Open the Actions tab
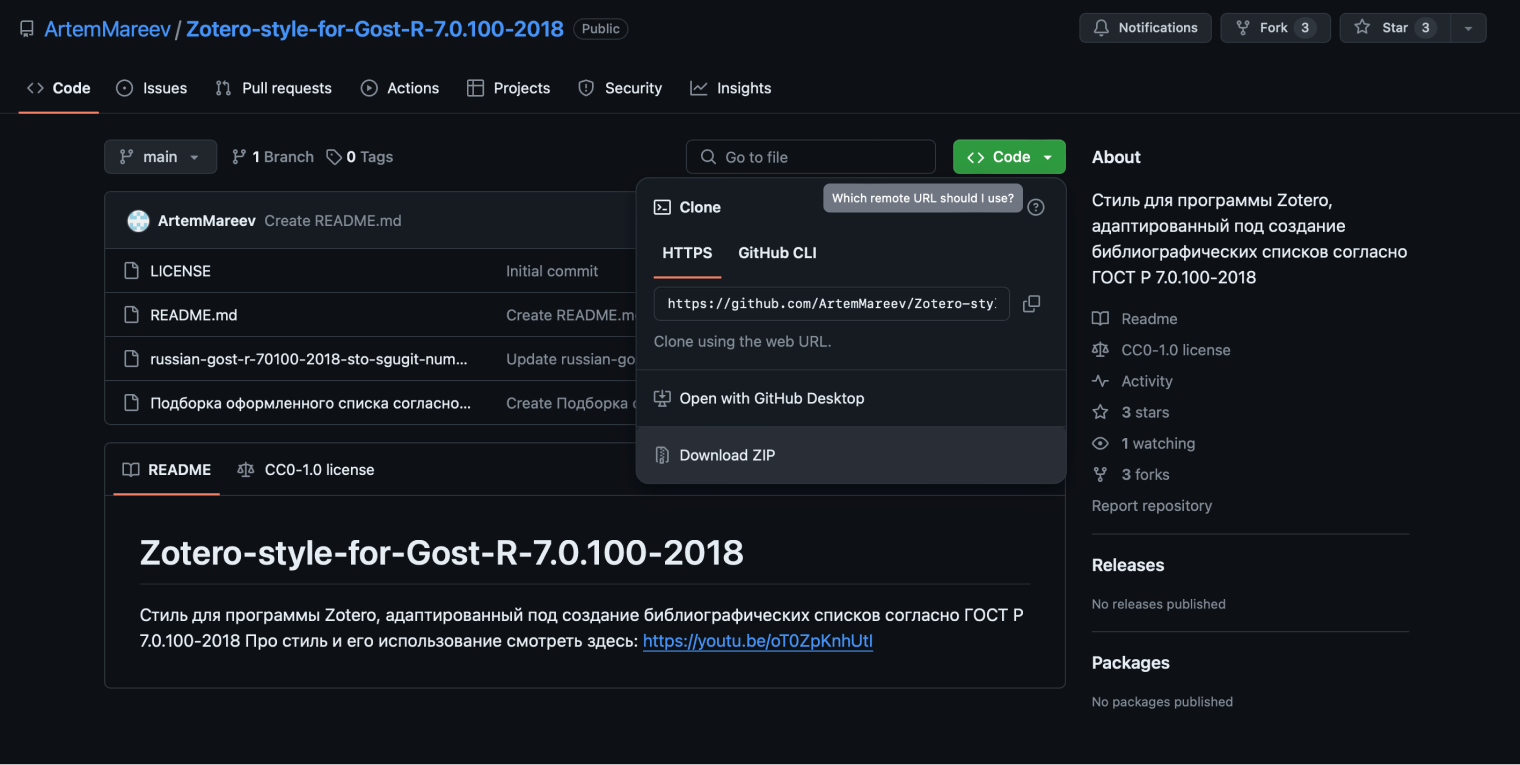The width and height of the screenshot is (1520, 765). pyautogui.click(x=400, y=88)
